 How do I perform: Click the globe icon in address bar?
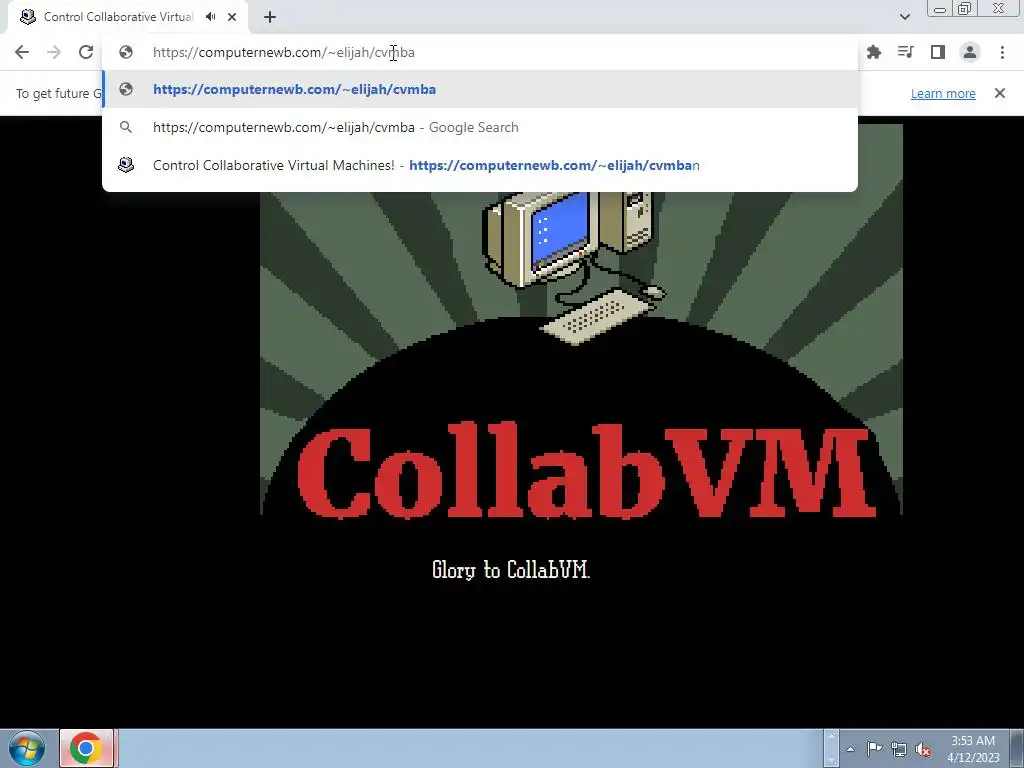click(126, 52)
